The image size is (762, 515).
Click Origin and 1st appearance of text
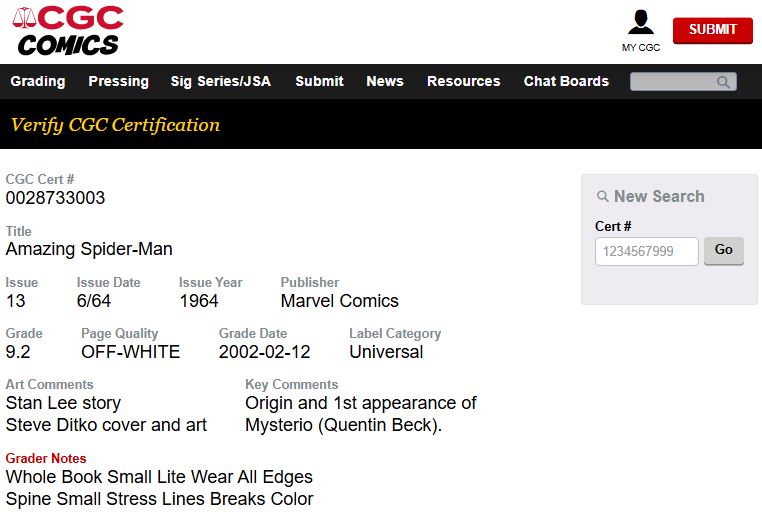coord(361,403)
